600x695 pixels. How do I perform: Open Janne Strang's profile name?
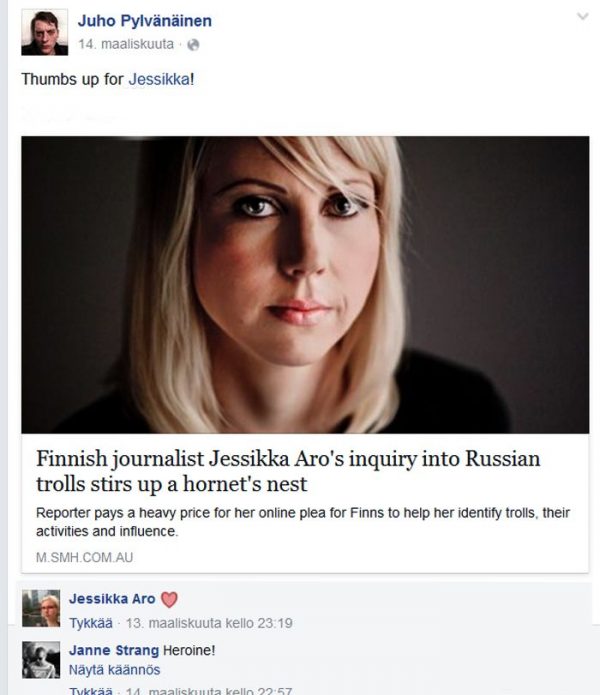pos(114,651)
